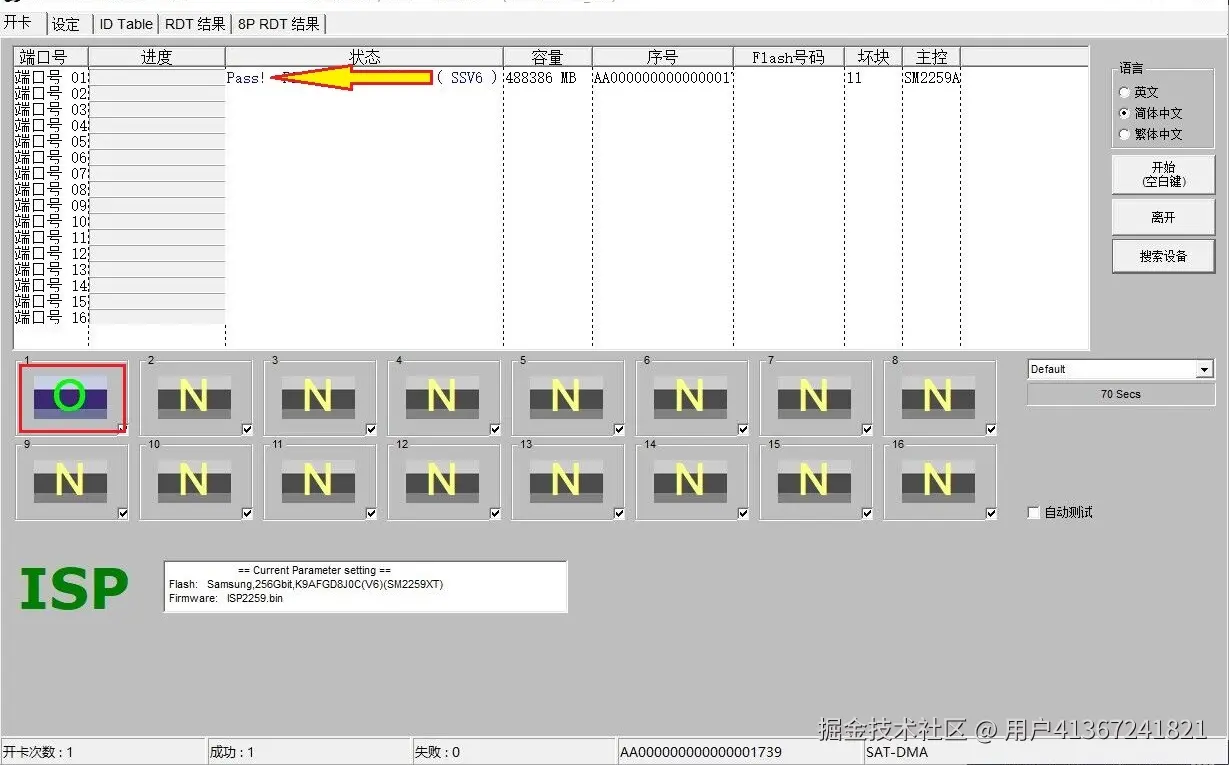This screenshot has width=1229, height=765.
Task: Click the 搜索设备 search device button
Action: point(1163,256)
